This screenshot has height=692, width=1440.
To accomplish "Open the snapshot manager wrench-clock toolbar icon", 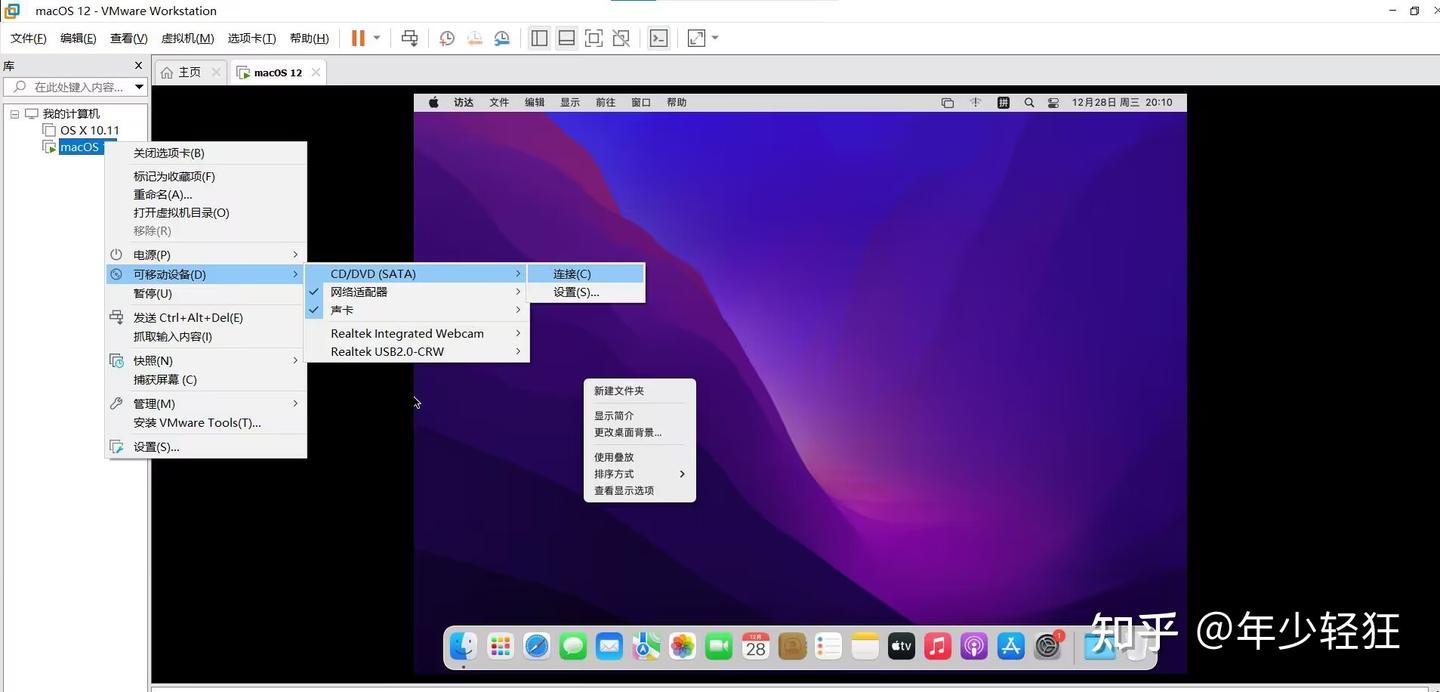I will 502,38.
